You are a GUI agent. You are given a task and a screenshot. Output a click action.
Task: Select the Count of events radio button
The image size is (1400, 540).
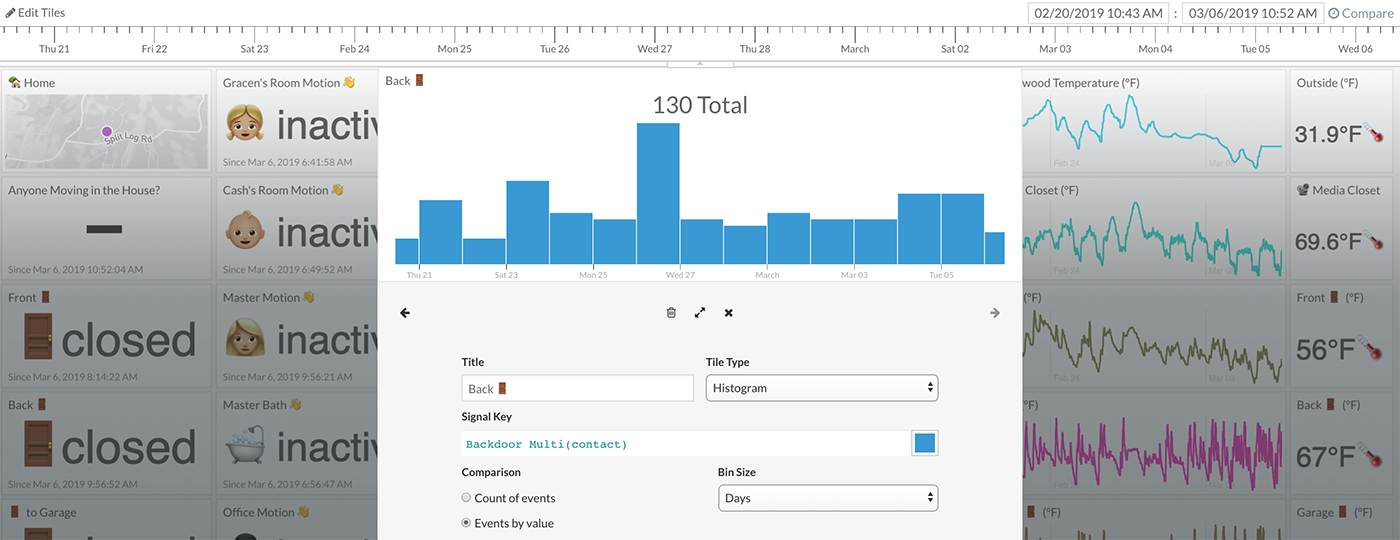[466, 498]
